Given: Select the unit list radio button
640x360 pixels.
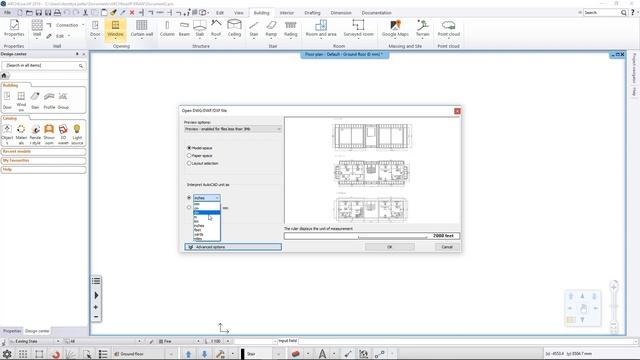Looking at the screenshot, I should [189, 198].
